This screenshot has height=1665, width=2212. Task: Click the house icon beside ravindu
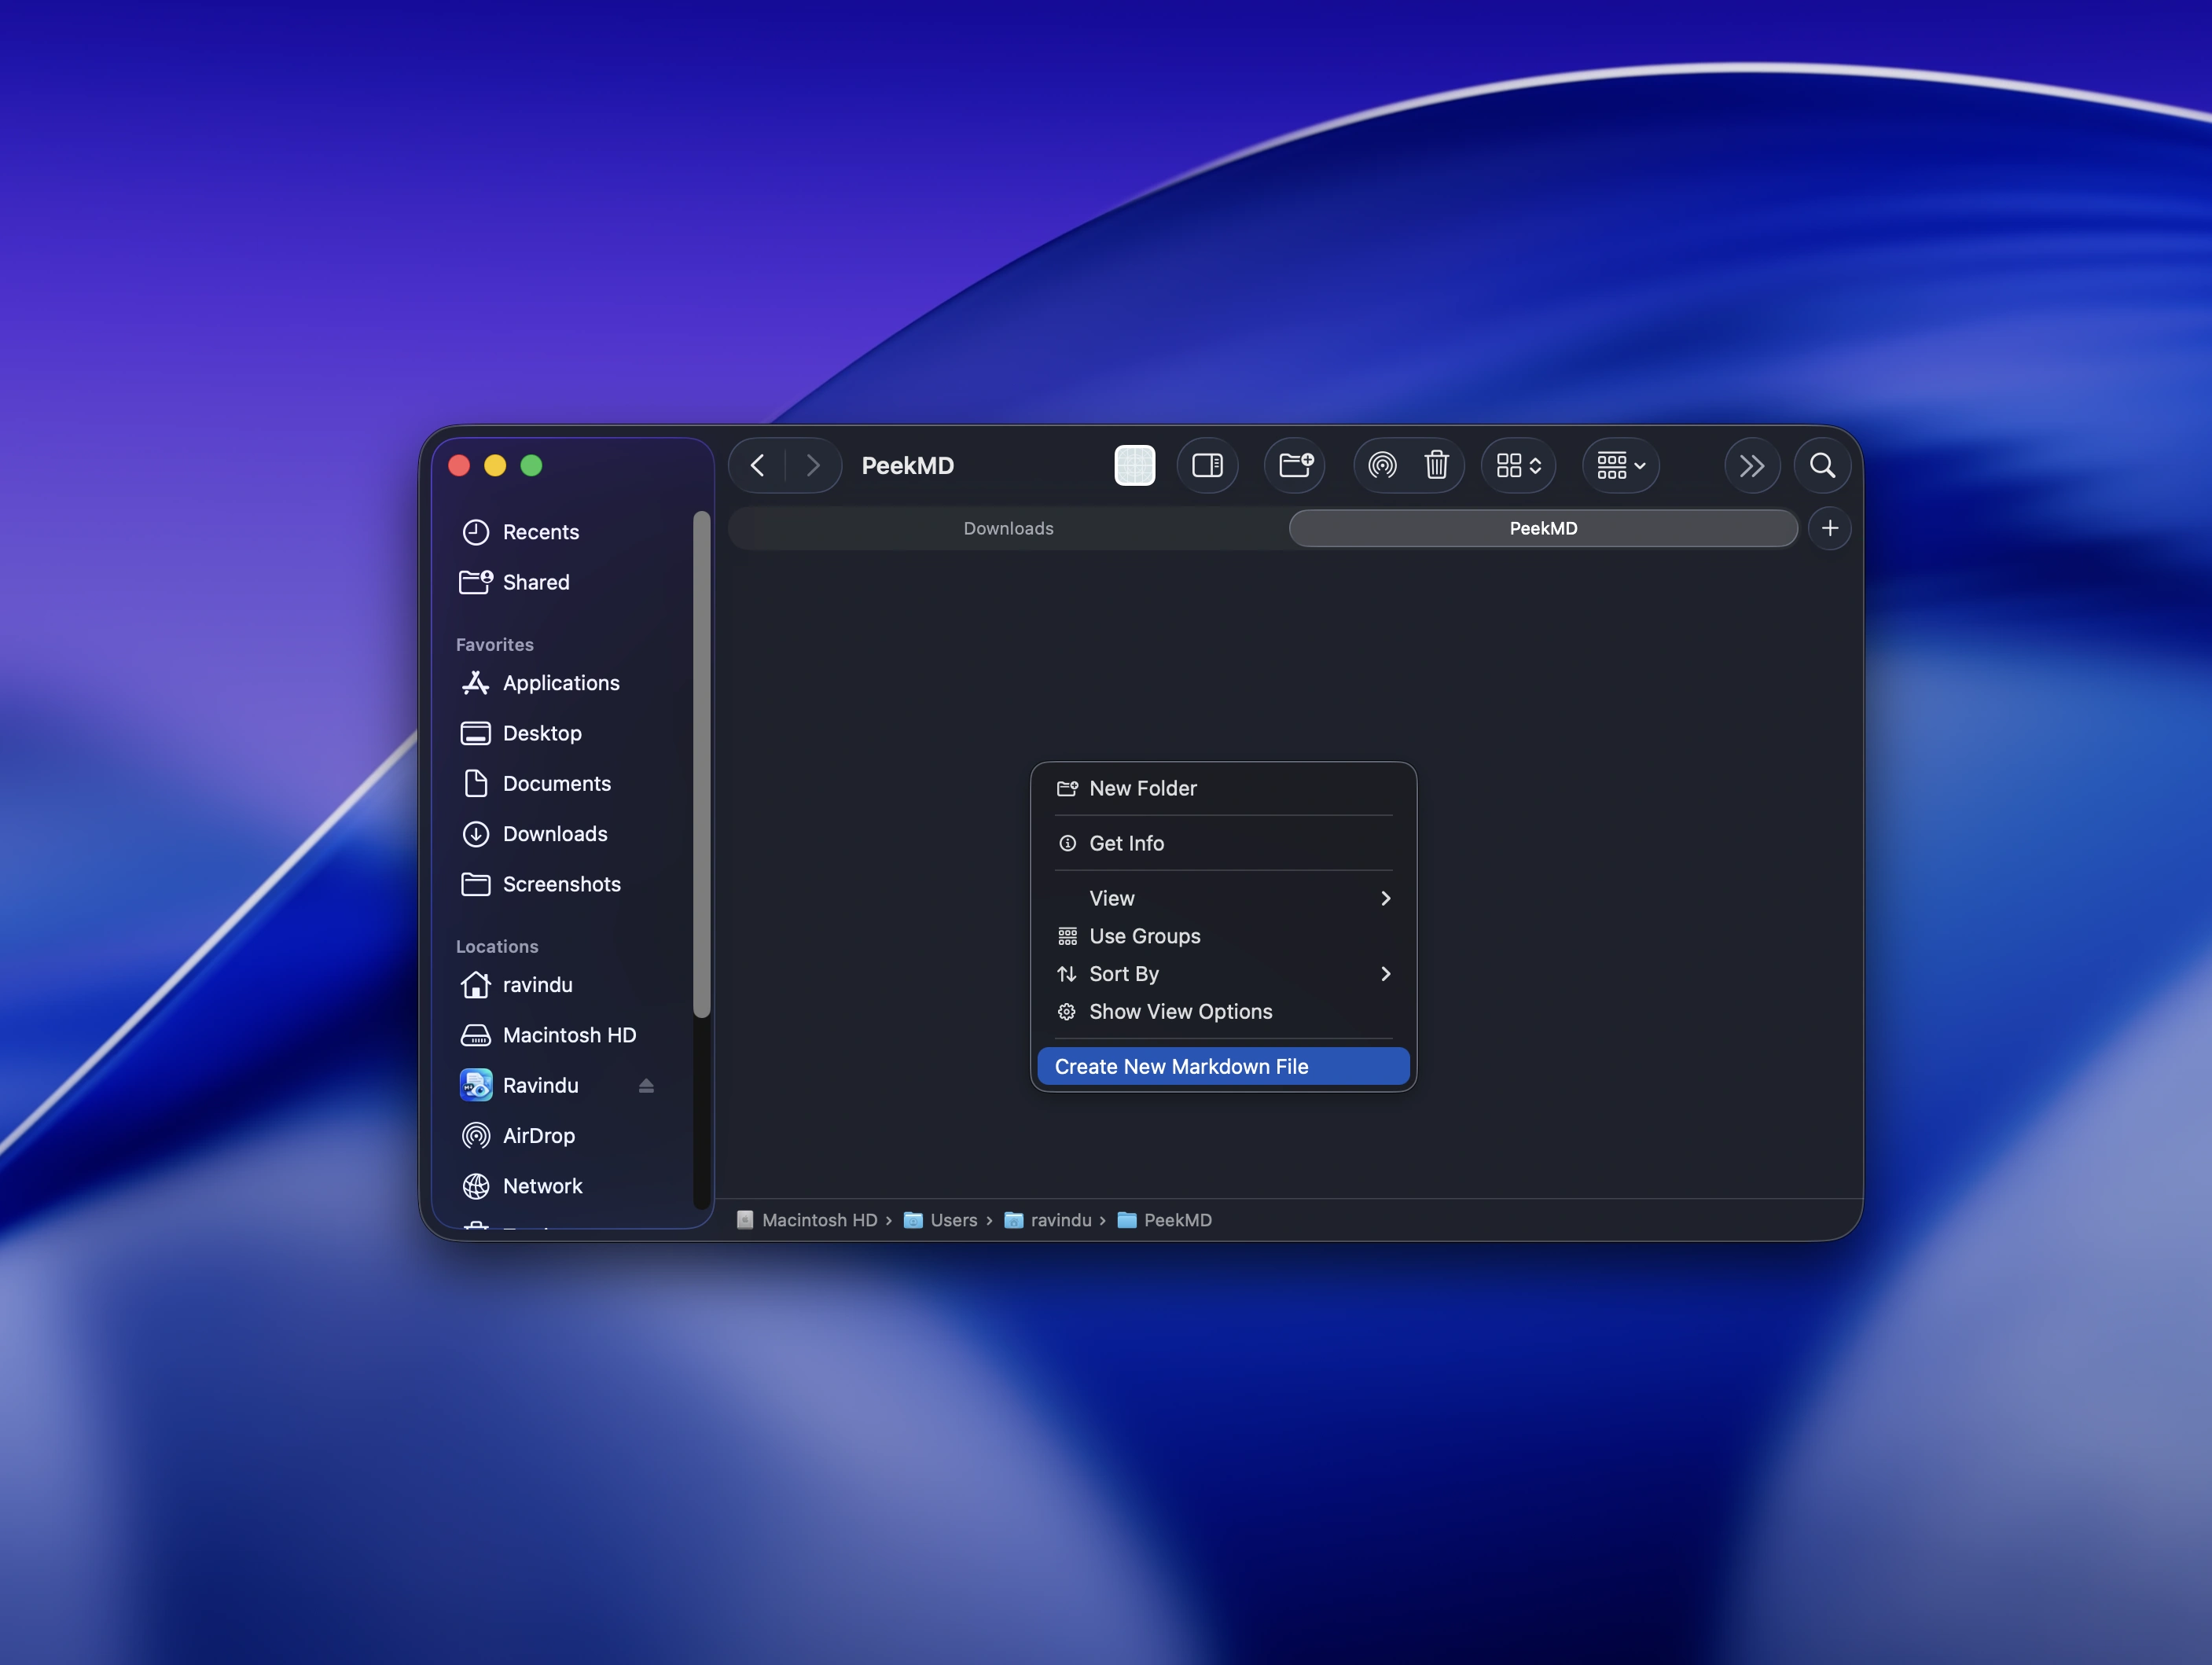pyautogui.click(x=475, y=985)
